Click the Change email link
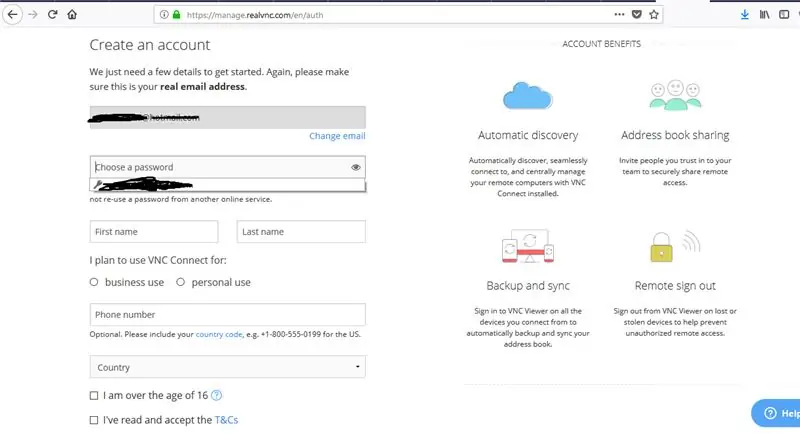 337,136
